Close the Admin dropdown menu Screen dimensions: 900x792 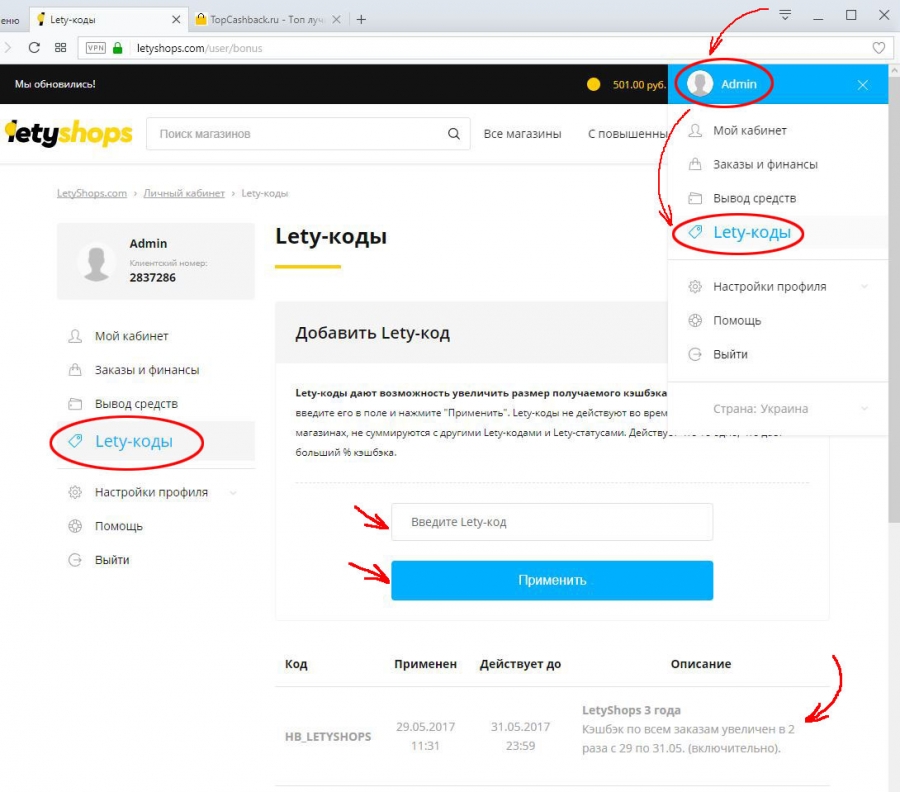click(863, 85)
